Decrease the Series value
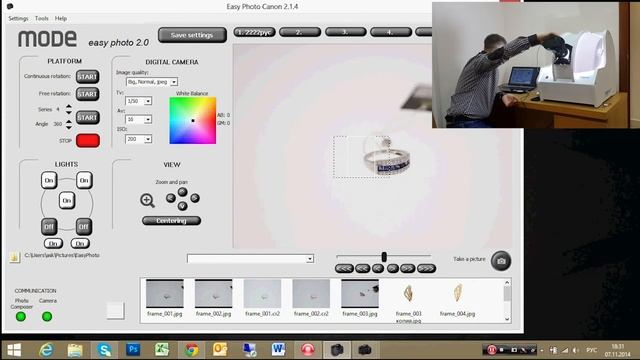Image resolution: width=640 pixels, height=360 pixels. coord(69,112)
